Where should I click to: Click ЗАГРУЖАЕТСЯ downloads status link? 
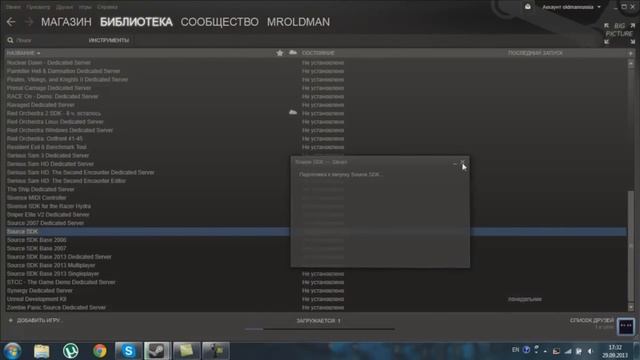pos(318,321)
